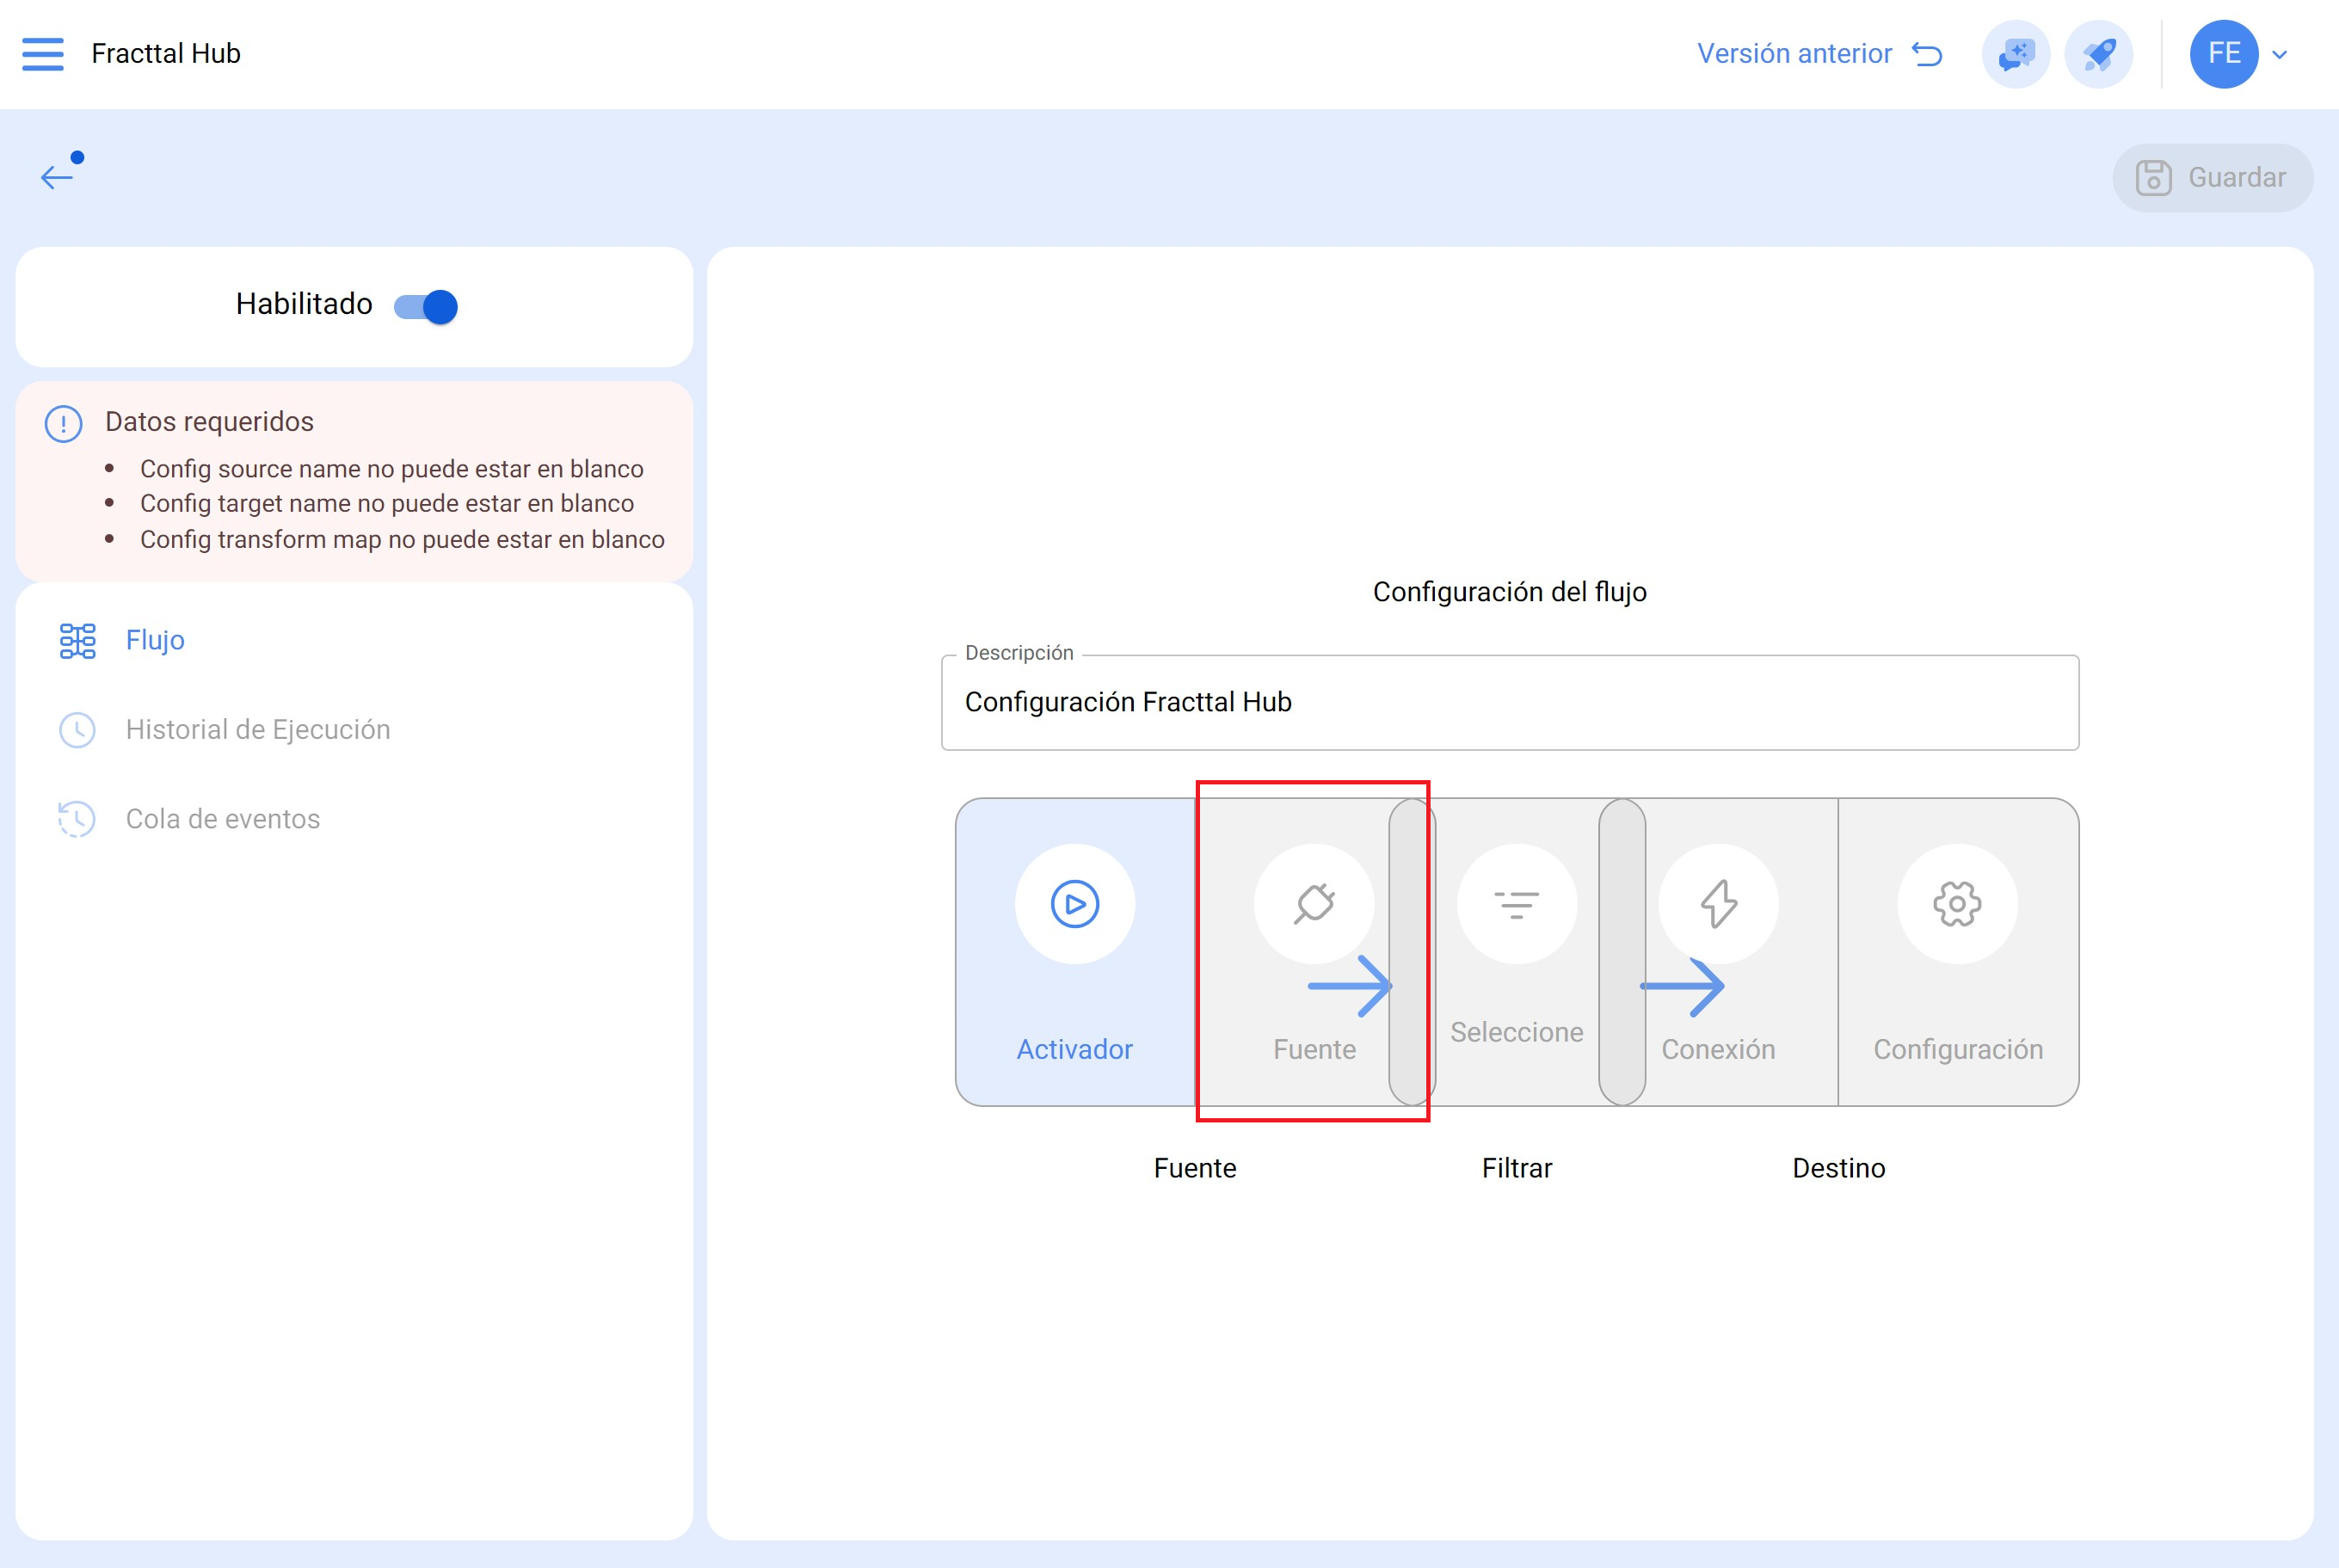
Task: Click the Configuración del flujo heading
Action: [1509, 592]
